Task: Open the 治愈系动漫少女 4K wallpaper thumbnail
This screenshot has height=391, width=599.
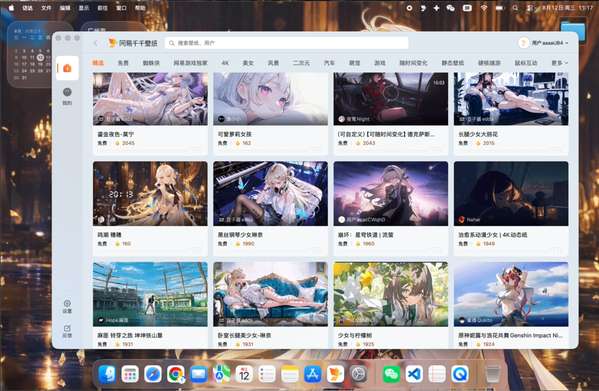Action: [511, 194]
